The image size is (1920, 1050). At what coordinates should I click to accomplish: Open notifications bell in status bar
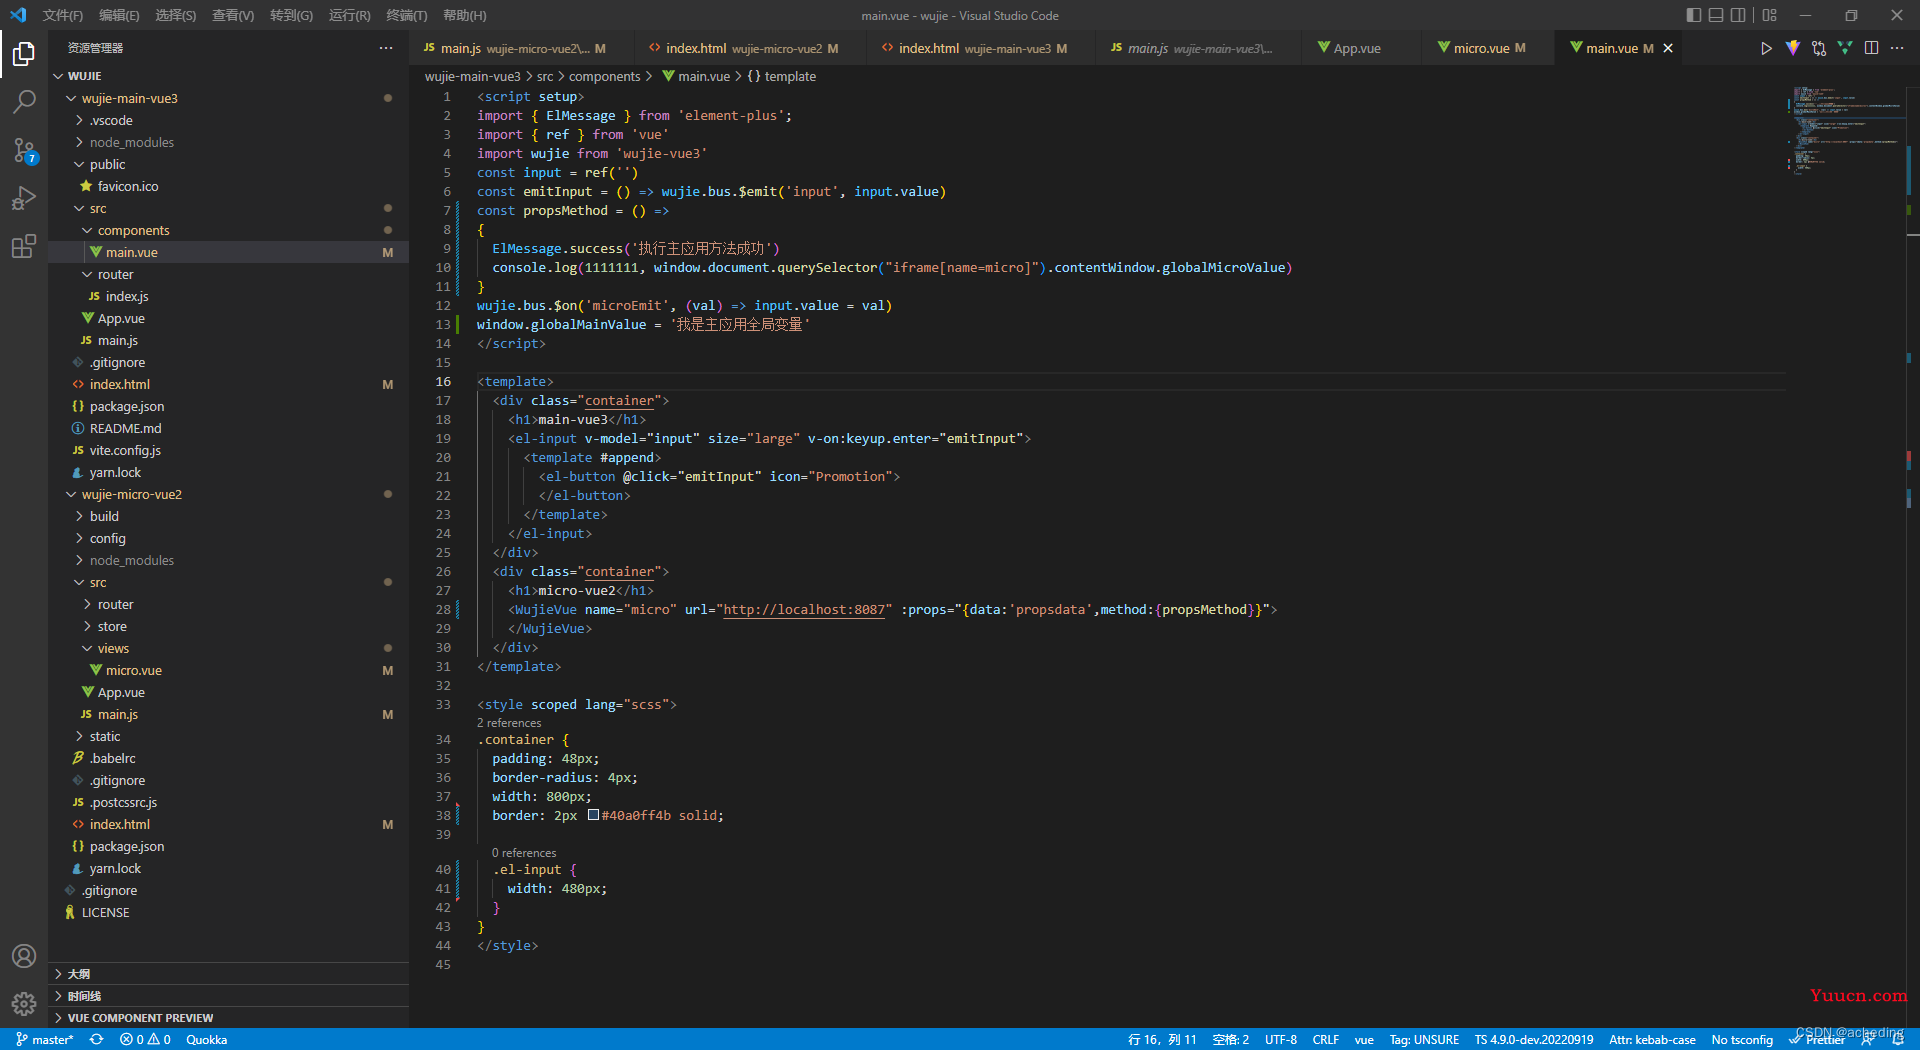point(1897,1039)
